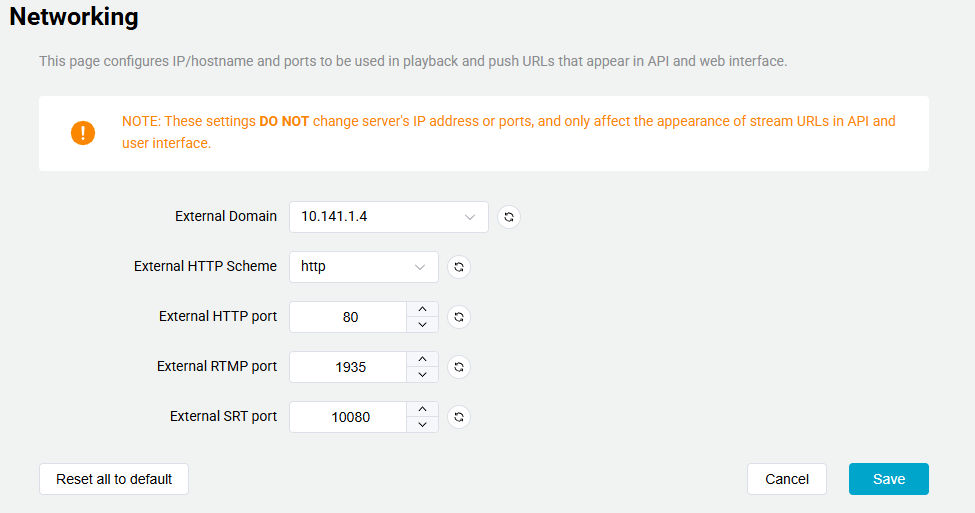This screenshot has height=513, width=975.
Task: Reset External SRT port using its refresh icon
Action: click(x=459, y=417)
